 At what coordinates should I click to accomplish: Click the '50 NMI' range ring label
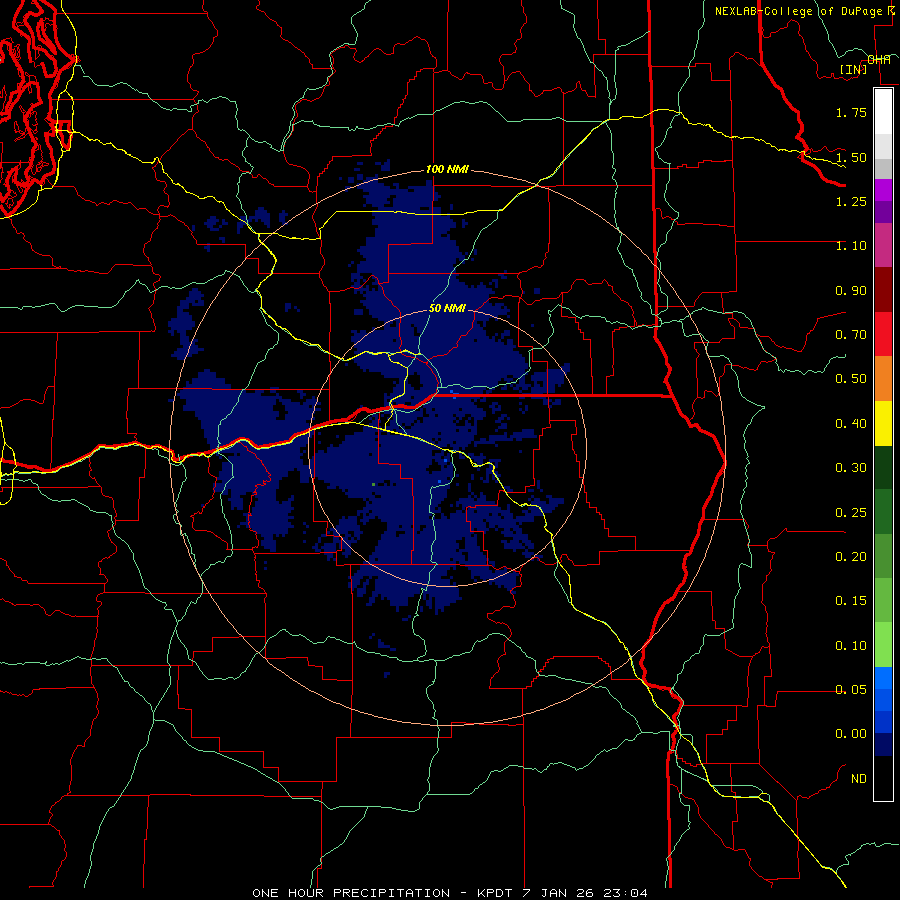coord(447,308)
